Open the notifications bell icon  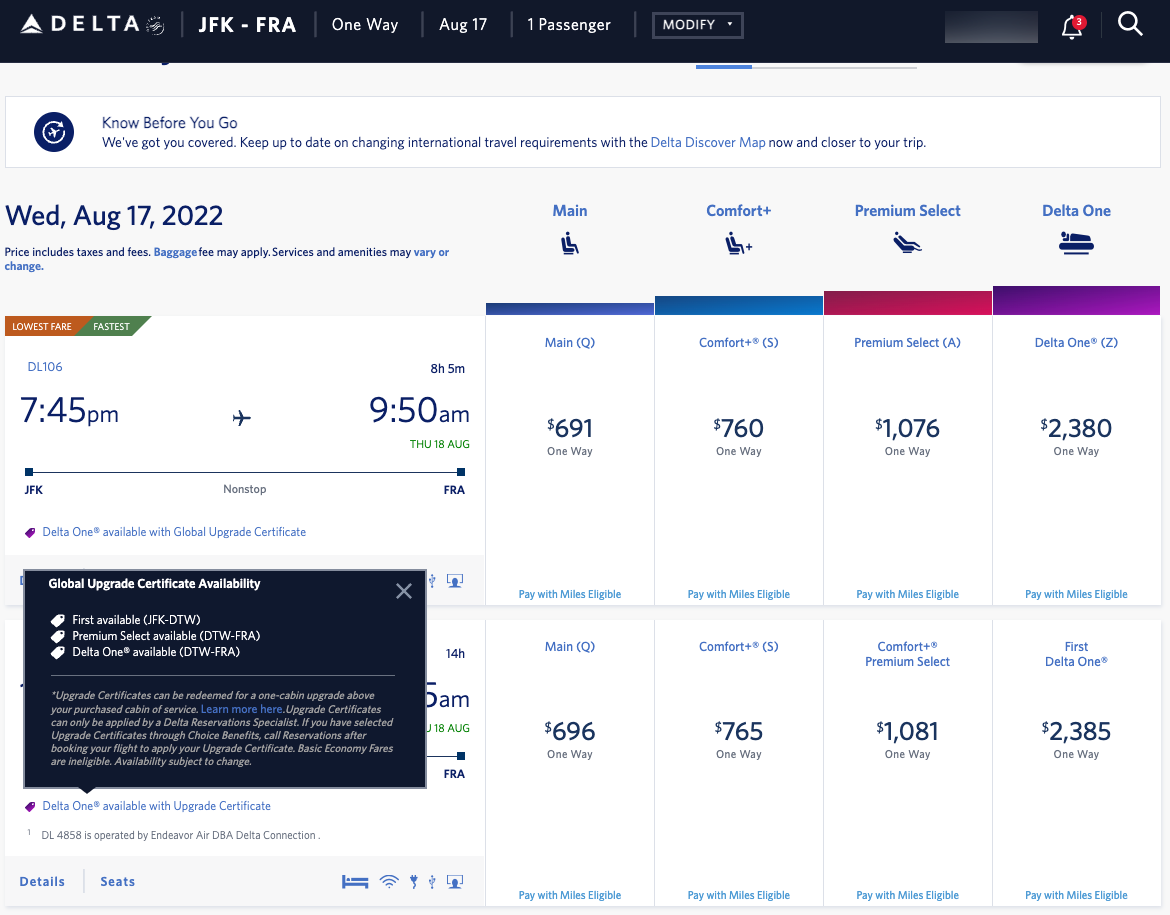1071,28
